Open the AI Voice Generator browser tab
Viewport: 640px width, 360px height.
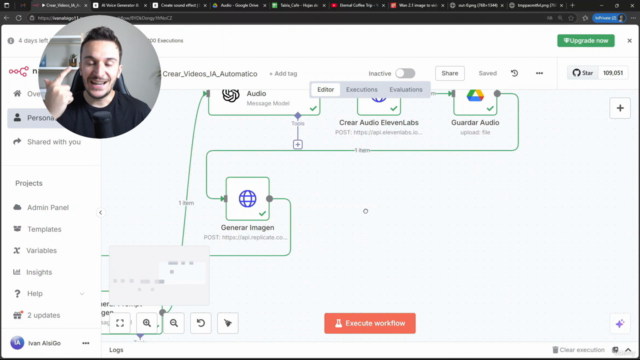[119, 5]
